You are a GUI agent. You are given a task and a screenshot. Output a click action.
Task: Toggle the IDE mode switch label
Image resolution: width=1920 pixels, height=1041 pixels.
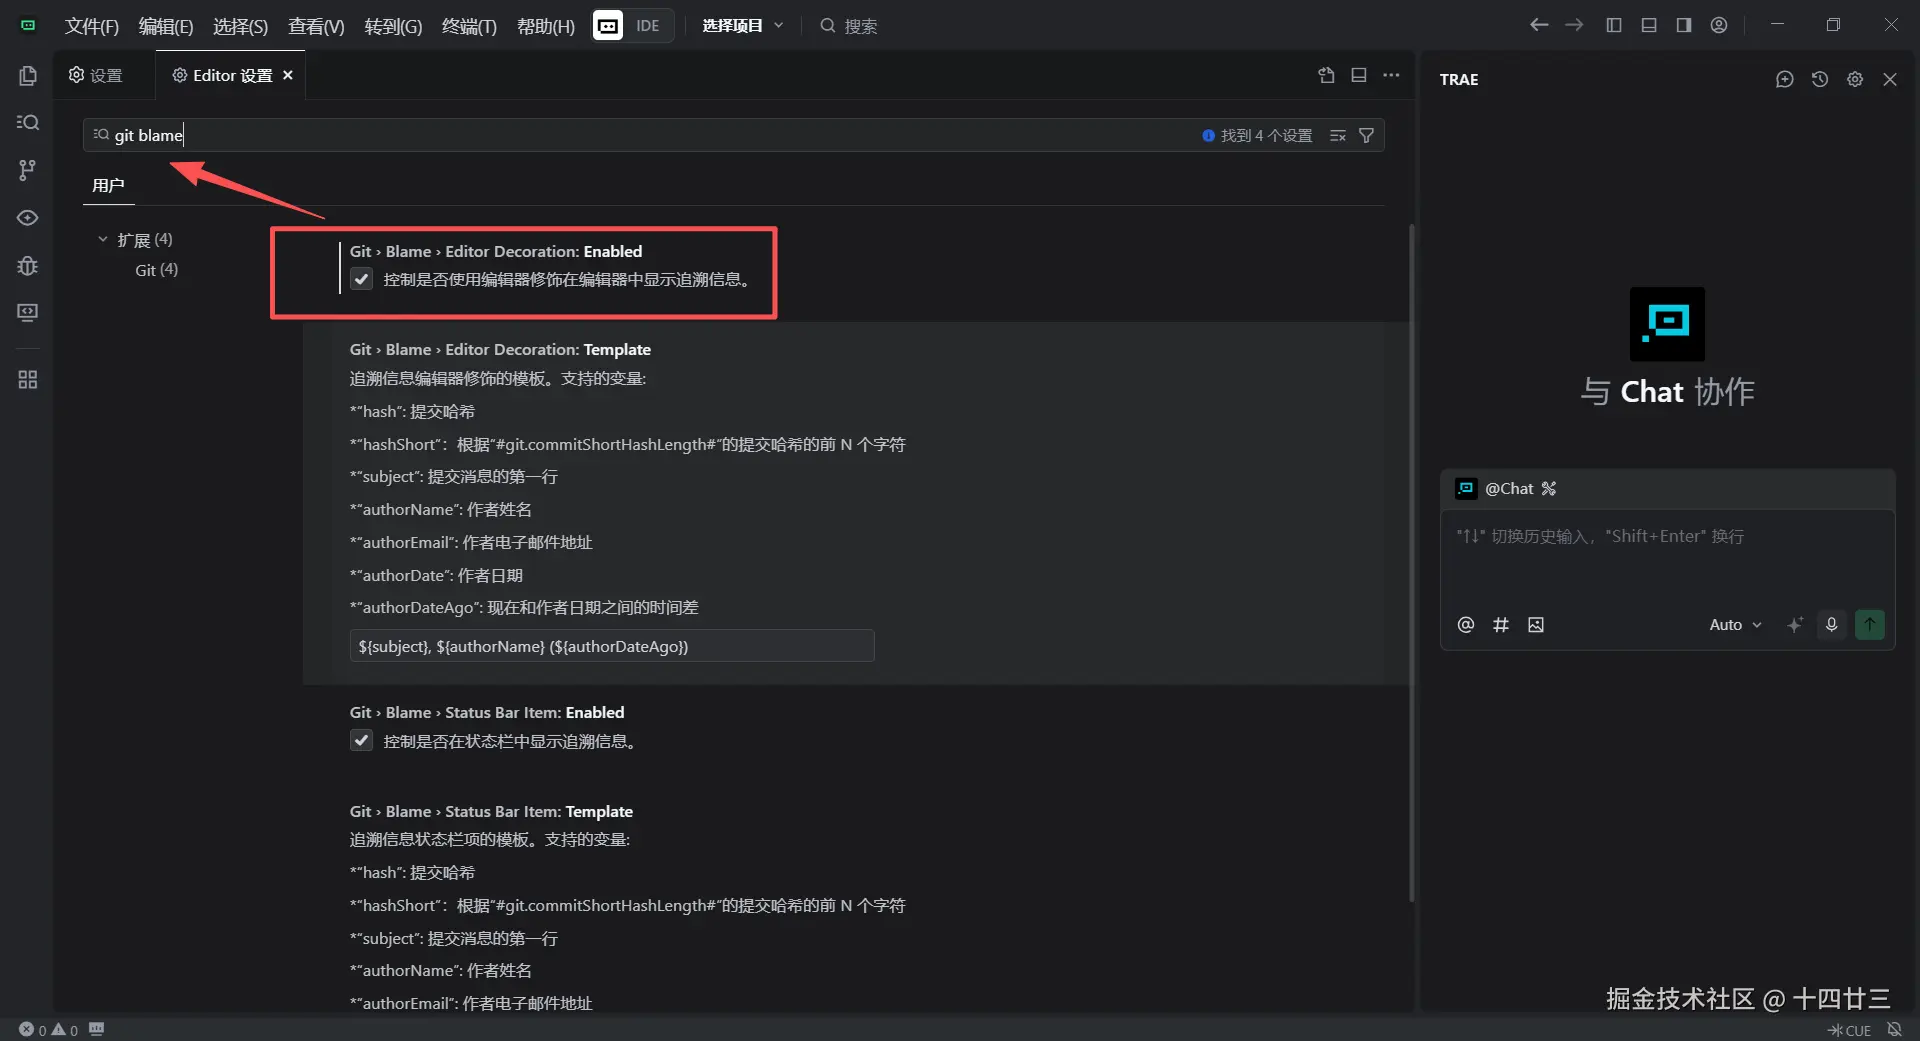pyautogui.click(x=648, y=26)
